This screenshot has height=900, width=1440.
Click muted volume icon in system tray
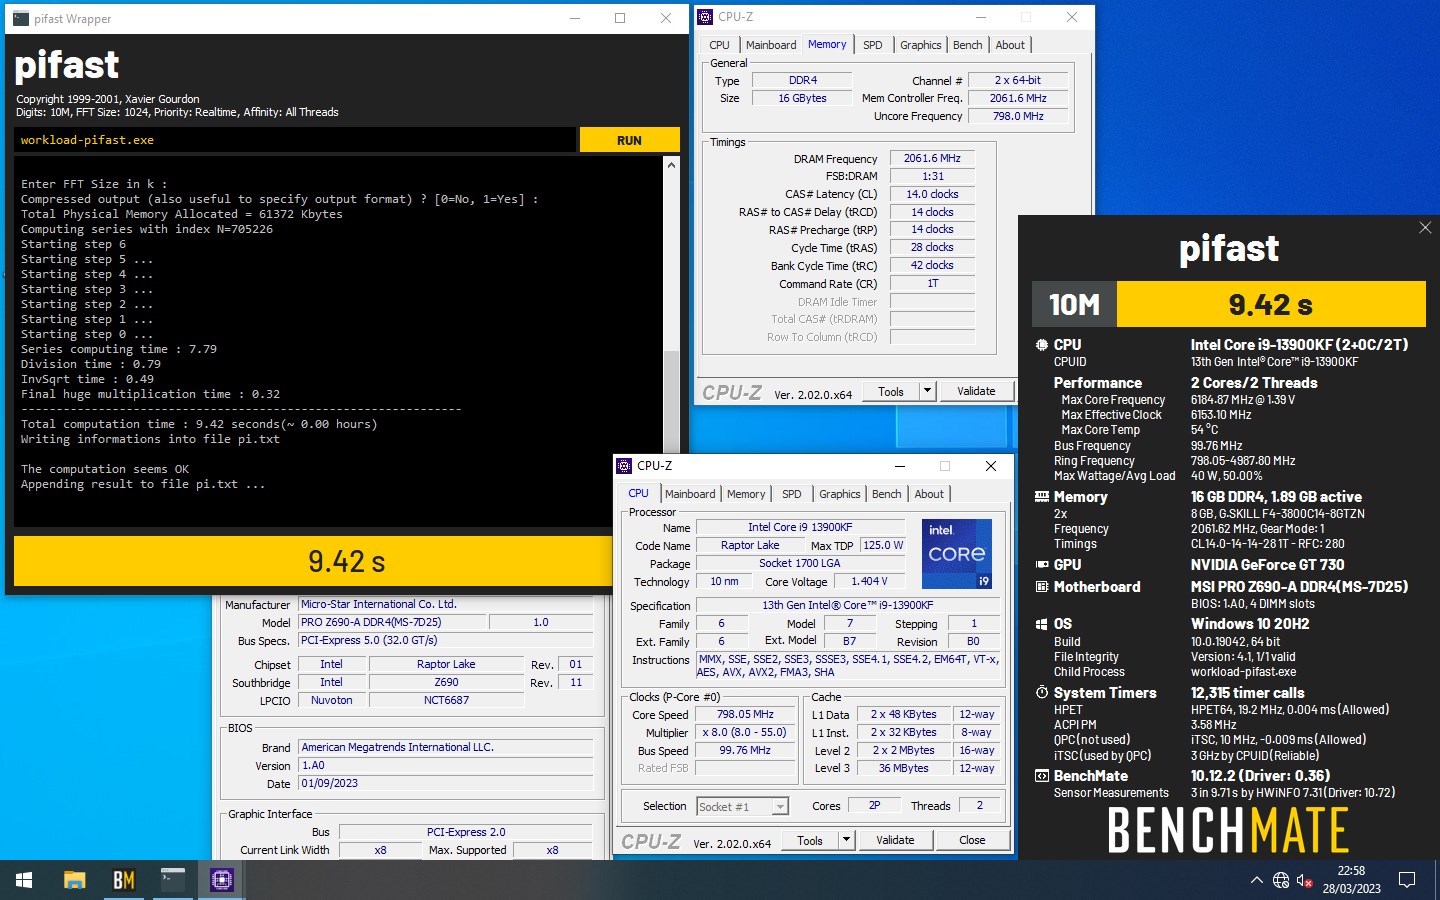(x=1305, y=880)
